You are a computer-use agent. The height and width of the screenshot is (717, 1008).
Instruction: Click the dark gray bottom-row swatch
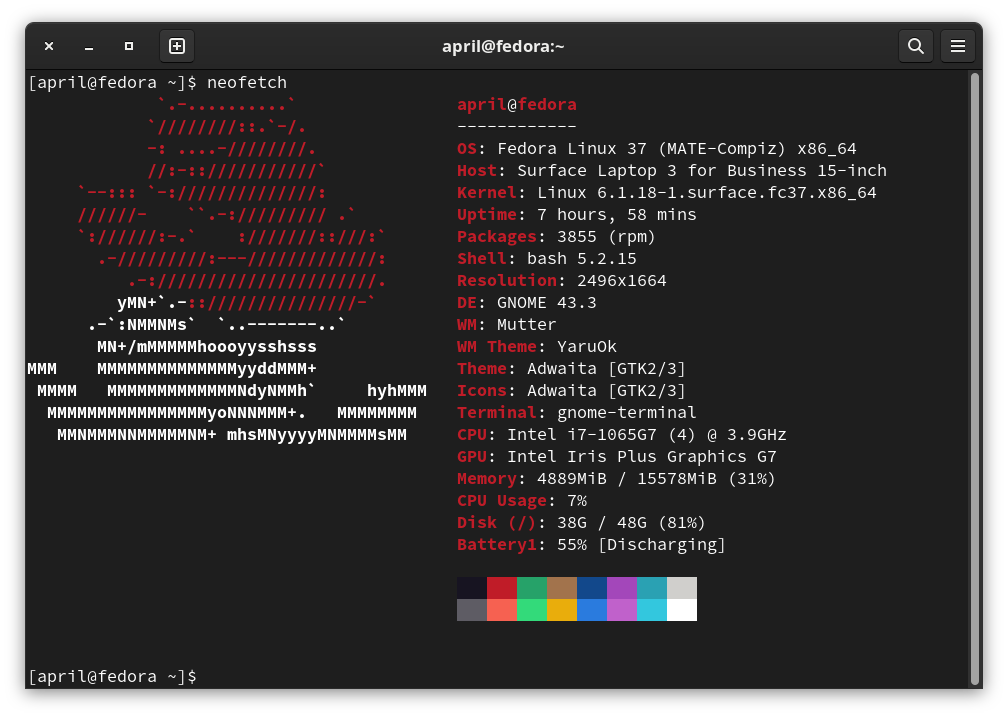click(472, 610)
